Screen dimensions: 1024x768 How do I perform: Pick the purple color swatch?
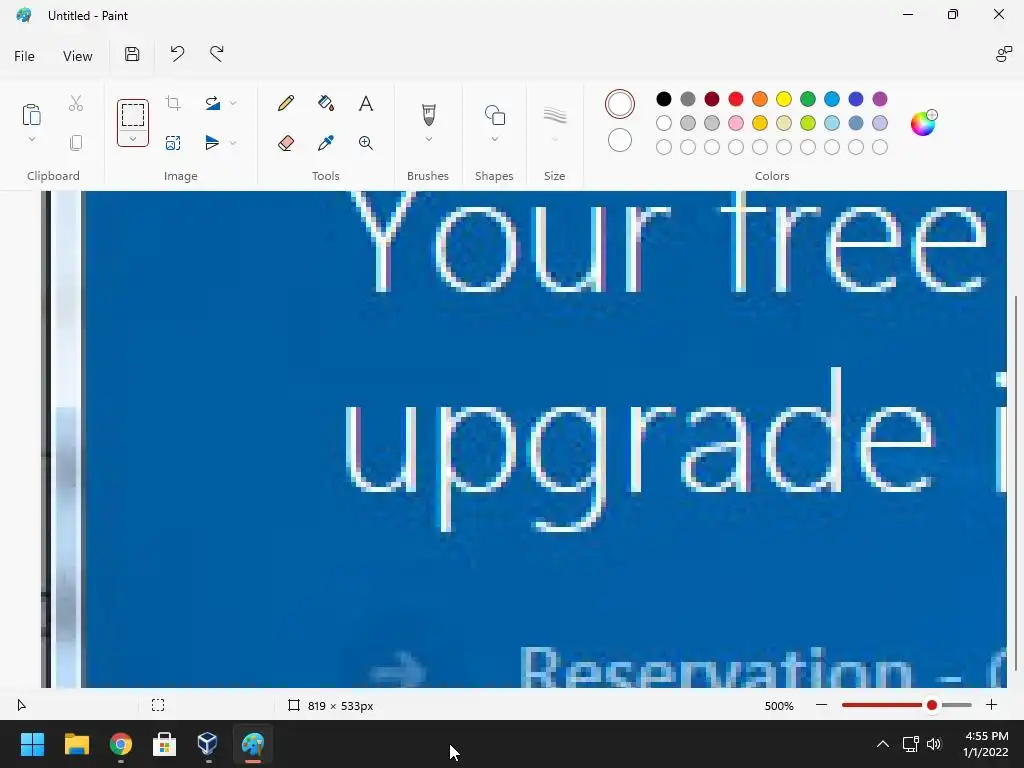880,99
